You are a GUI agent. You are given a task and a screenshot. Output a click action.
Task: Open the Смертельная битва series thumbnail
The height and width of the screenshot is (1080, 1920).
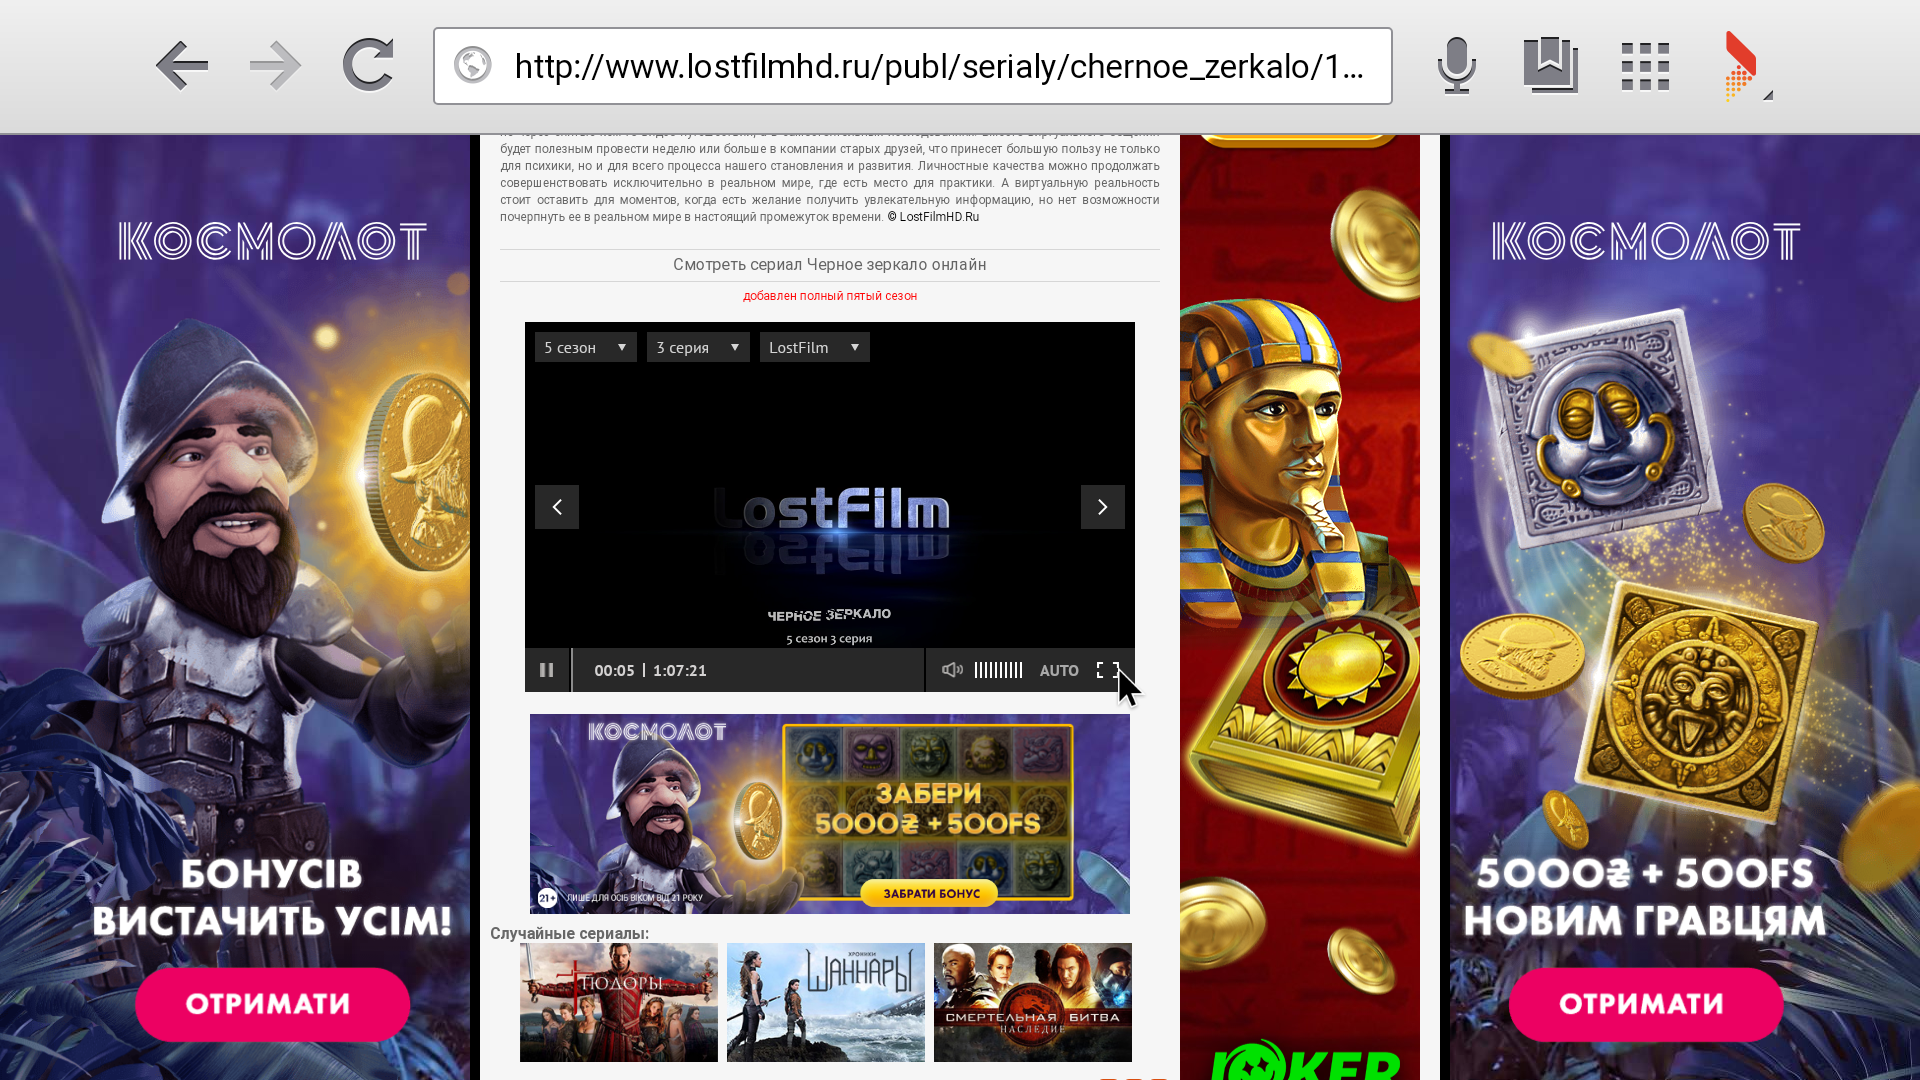tap(1033, 1002)
